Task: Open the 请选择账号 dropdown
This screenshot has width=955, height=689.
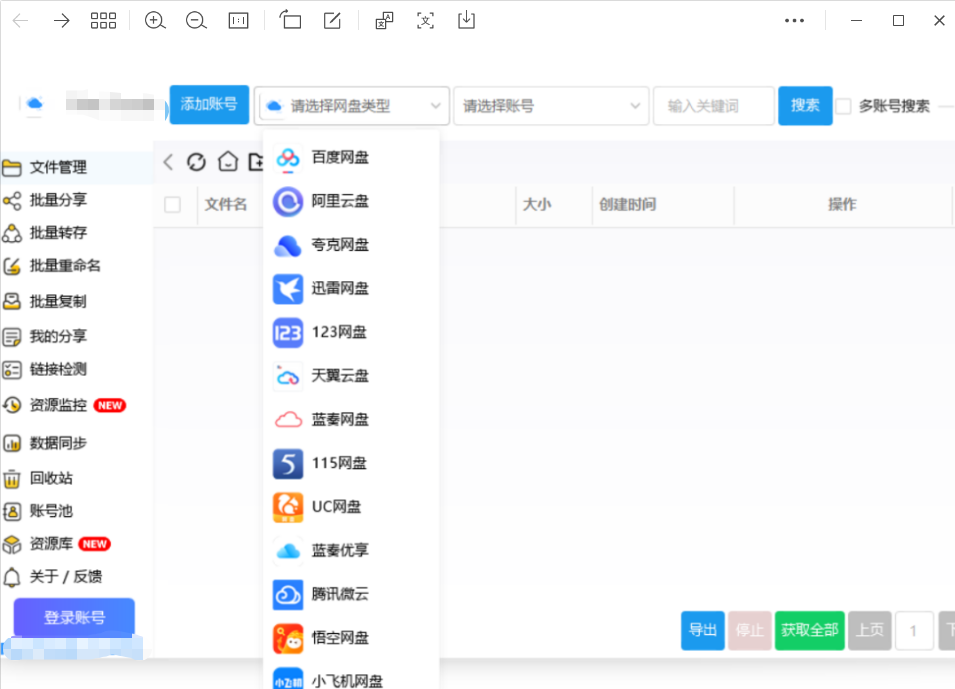Action: (x=551, y=105)
